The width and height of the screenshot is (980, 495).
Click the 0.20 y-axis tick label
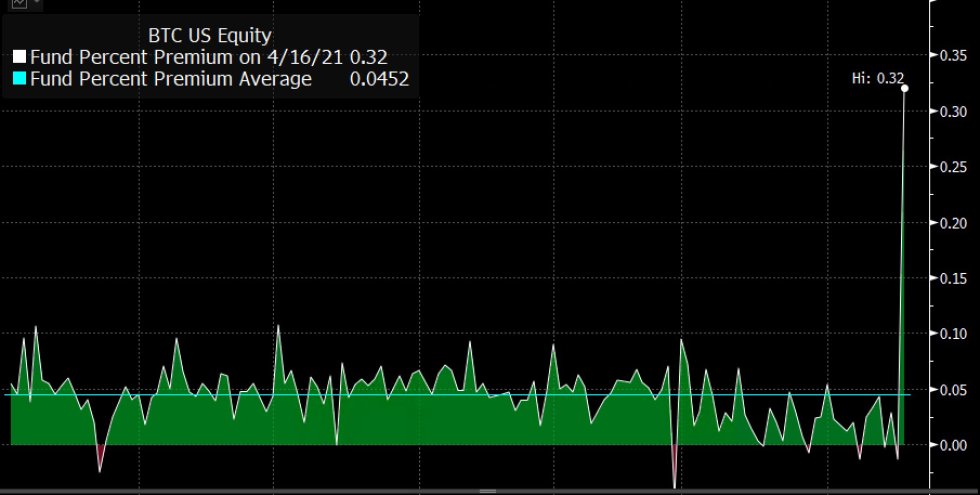(x=952, y=223)
